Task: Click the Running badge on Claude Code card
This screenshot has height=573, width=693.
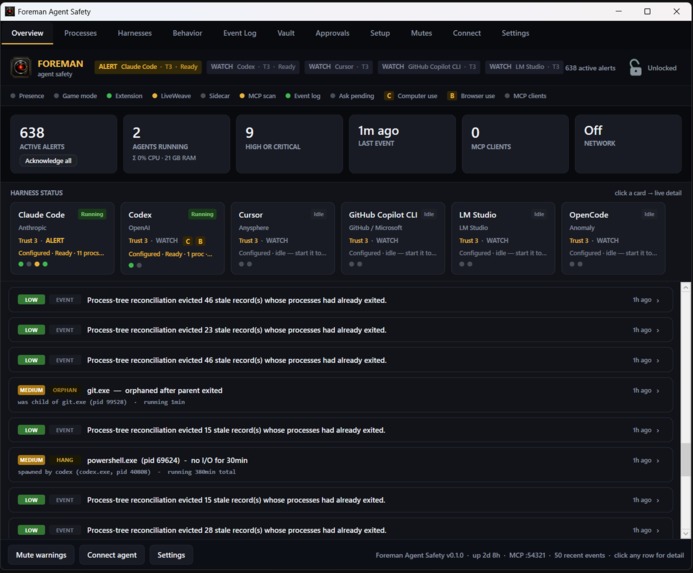Action: (92, 214)
